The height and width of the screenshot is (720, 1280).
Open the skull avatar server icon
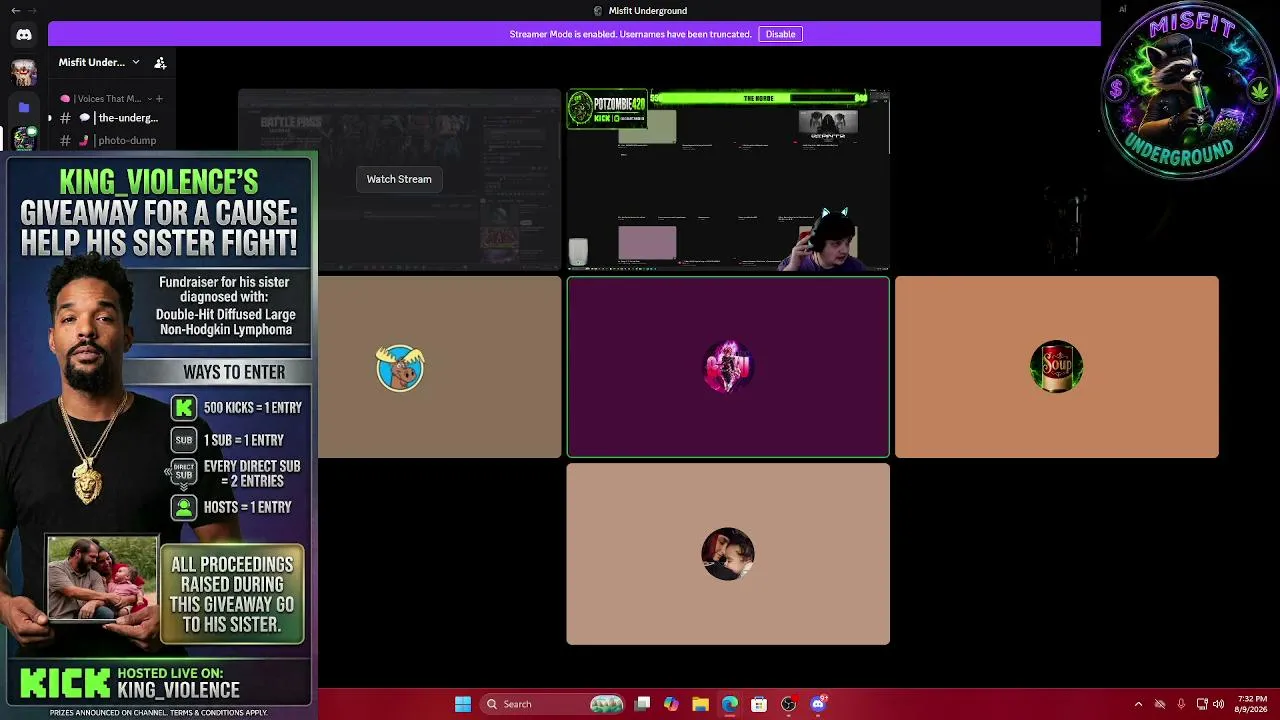24,72
